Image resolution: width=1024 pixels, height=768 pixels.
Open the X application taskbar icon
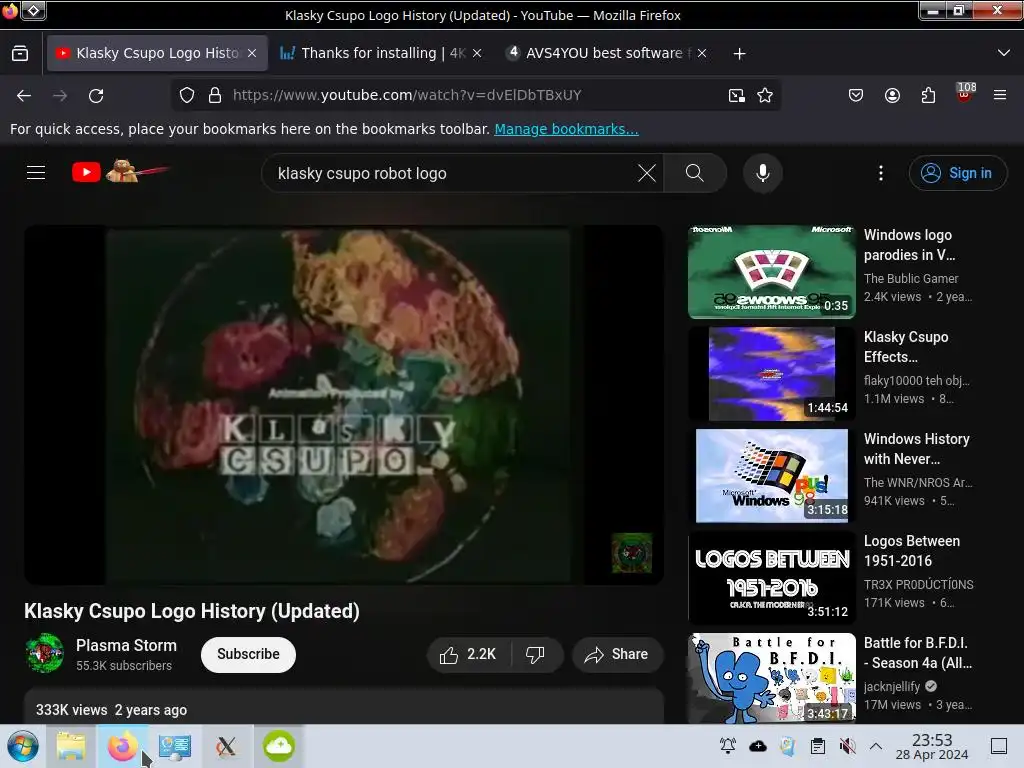coord(226,746)
